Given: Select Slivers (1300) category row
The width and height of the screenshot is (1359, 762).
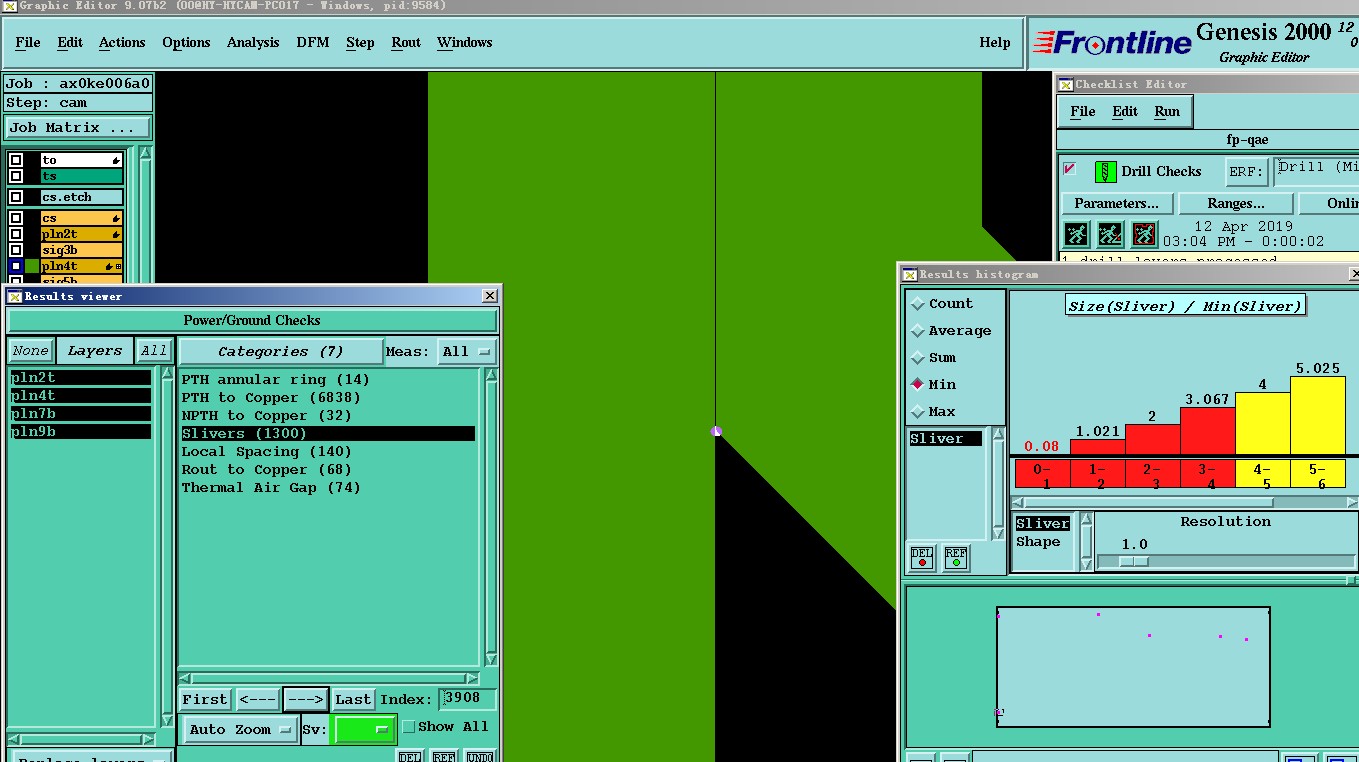Looking at the screenshot, I should [328, 434].
